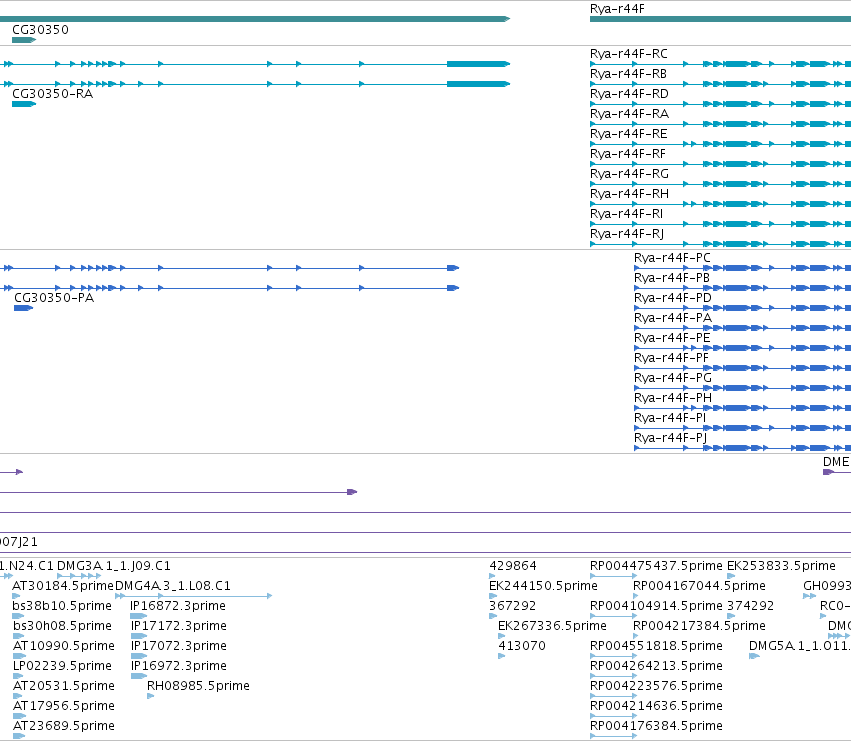Click EST RP004223576.5prime

pyautogui.click(x=656, y=686)
